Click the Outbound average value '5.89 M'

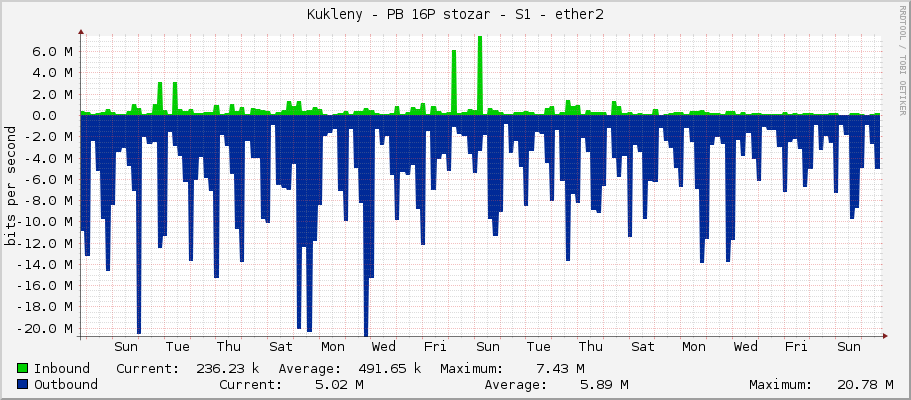click(x=604, y=384)
